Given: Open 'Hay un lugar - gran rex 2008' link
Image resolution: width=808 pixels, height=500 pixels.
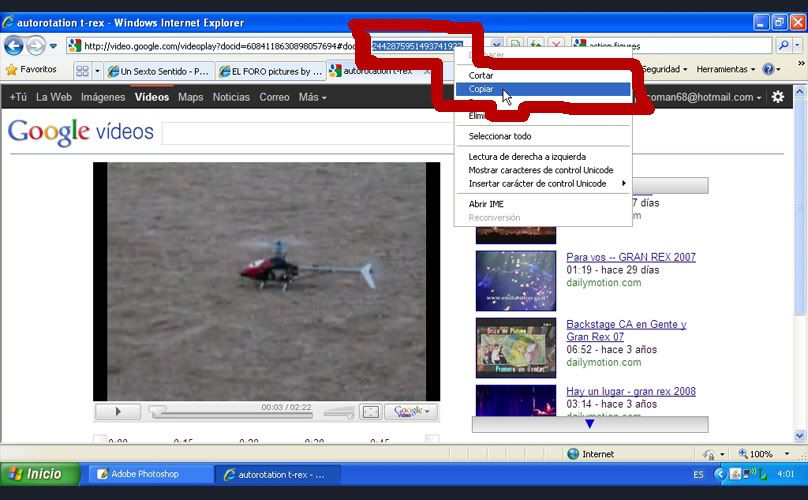Looking at the screenshot, I should pos(631,391).
